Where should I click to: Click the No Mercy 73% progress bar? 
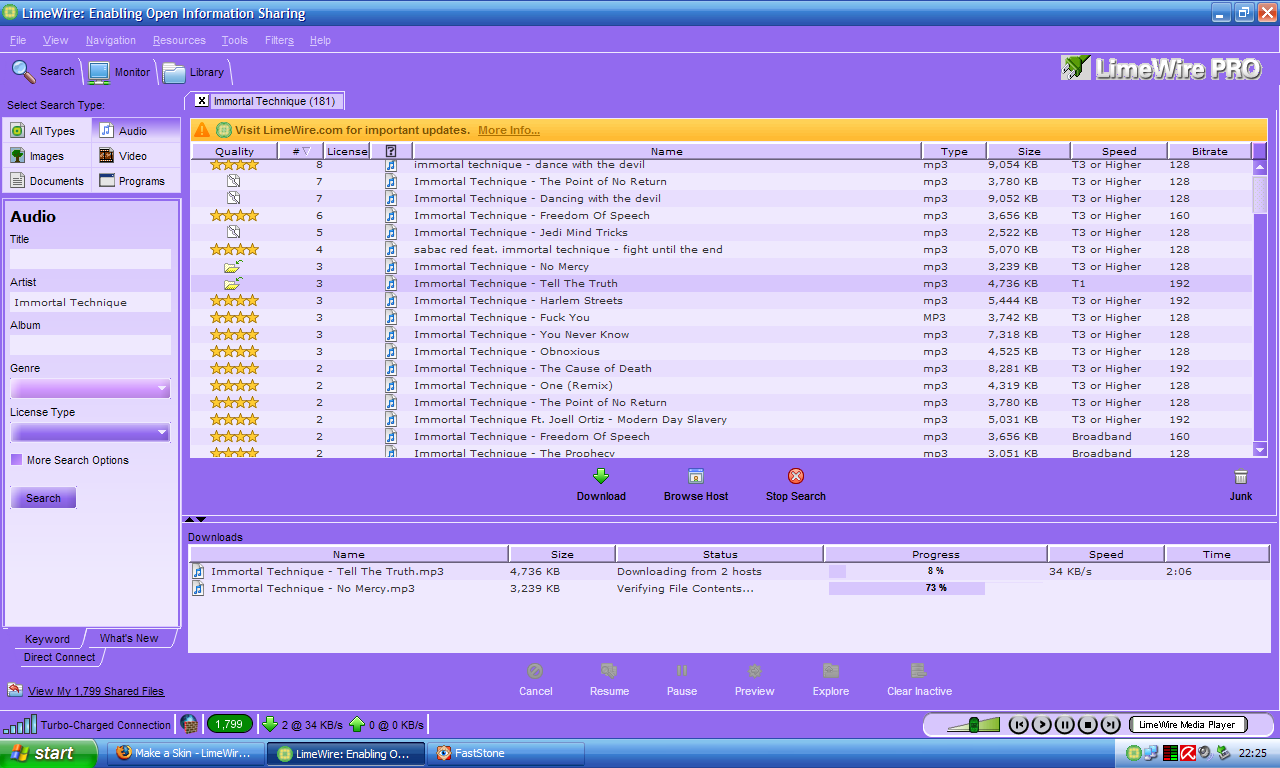[936, 589]
